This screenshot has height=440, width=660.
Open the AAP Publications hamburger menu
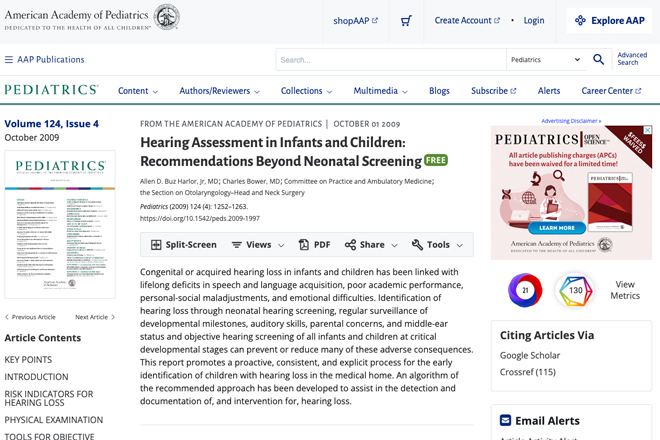click(x=44, y=59)
